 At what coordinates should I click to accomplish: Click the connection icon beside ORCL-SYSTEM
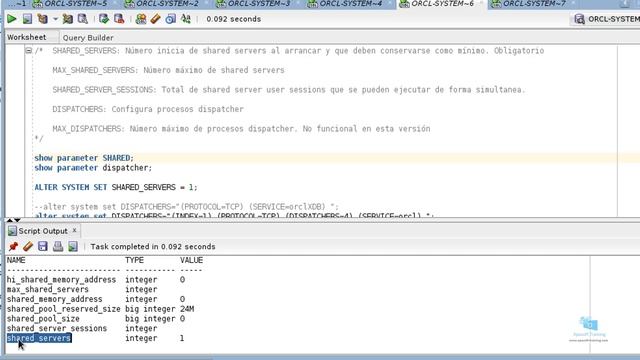click(580, 19)
